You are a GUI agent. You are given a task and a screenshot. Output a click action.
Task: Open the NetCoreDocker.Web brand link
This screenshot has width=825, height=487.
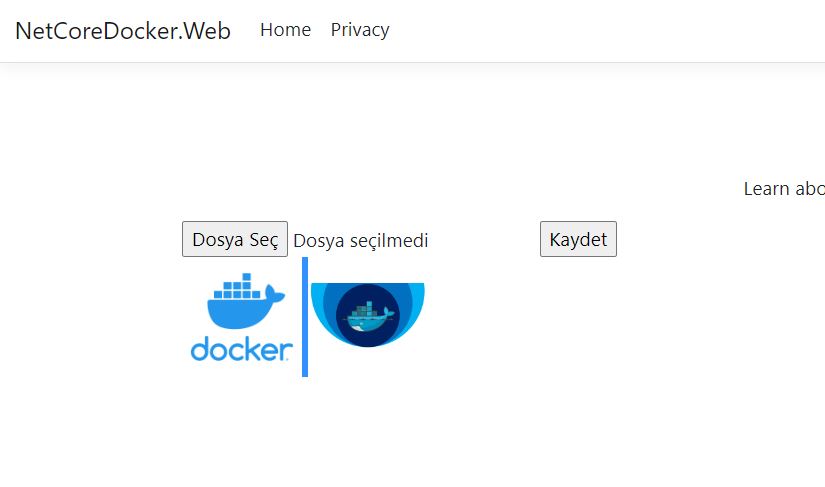(123, 30)
